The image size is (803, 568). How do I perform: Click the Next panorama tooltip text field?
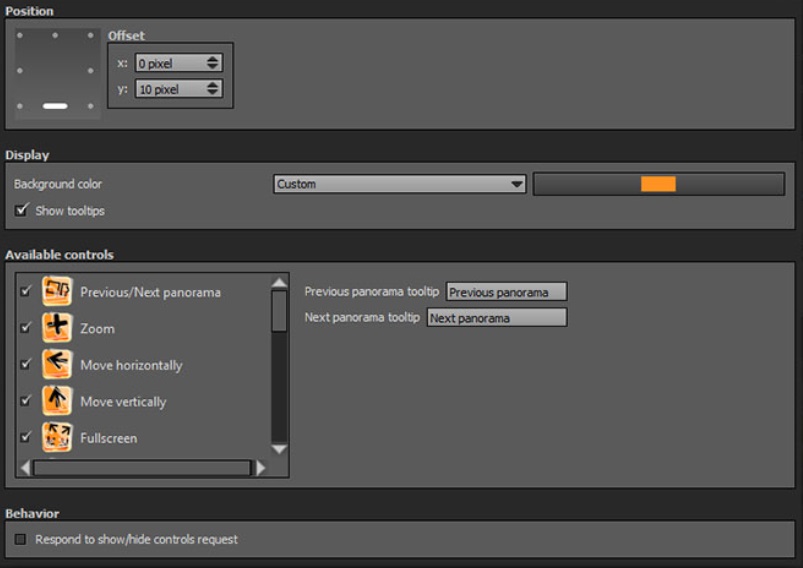coord(497,318)
